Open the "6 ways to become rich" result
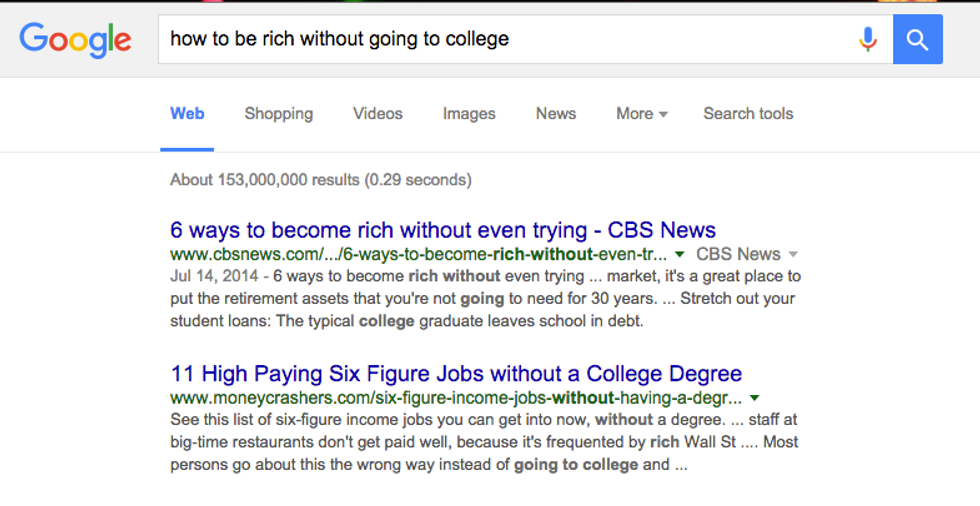Screen dimensions: 980x506 [x=443, y=230]
